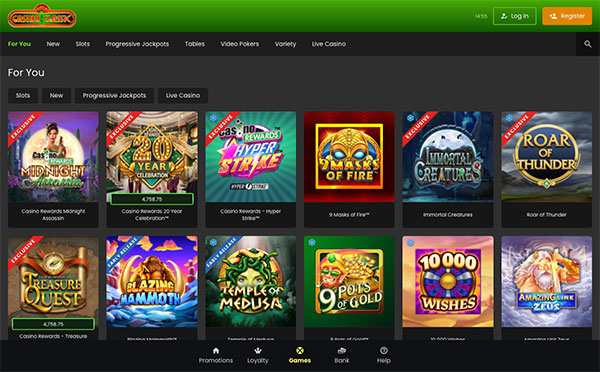Open the Midnight Assassin game thumbnail
600x372 pixels.
(53, 157)
